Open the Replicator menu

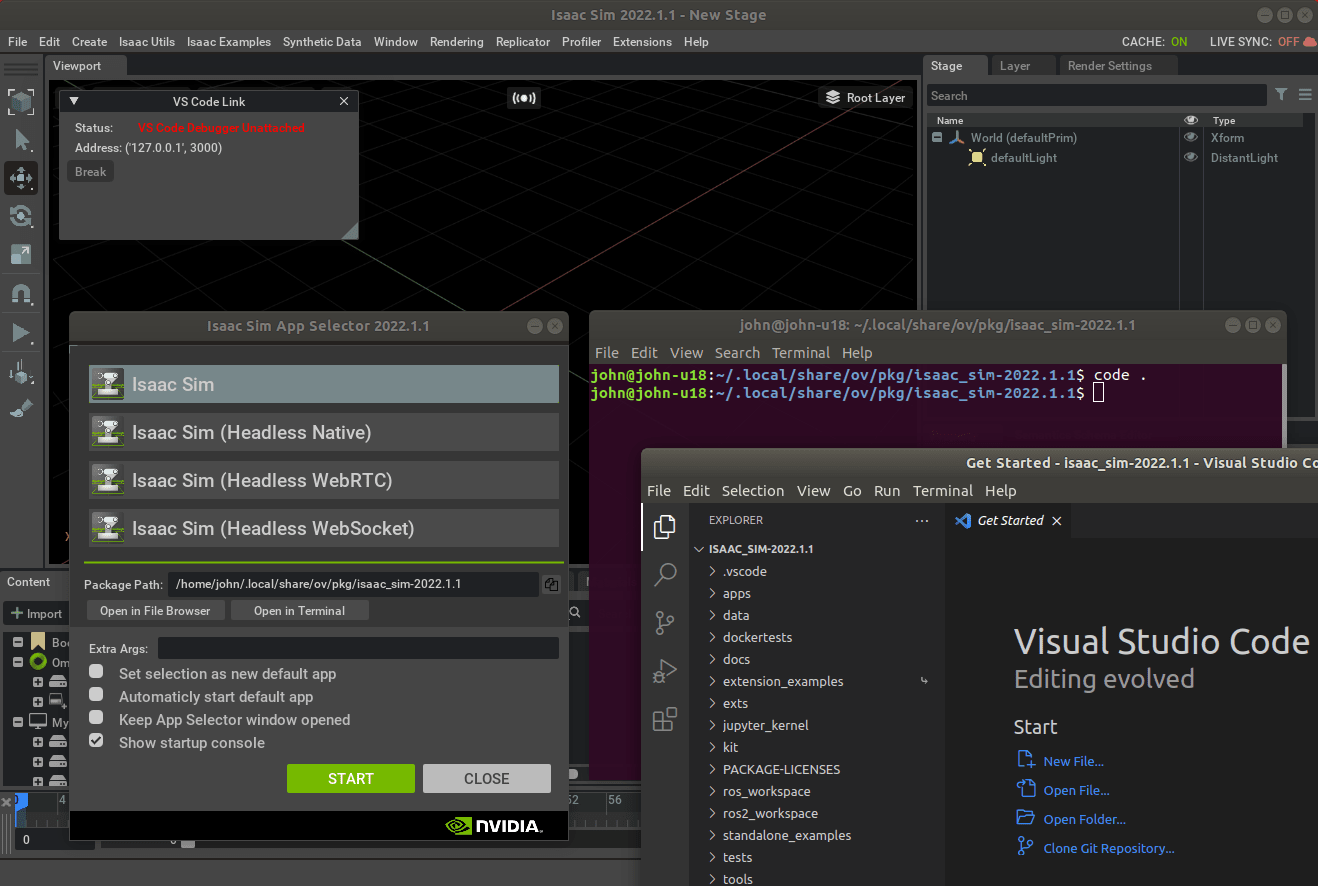click(523, 42)
